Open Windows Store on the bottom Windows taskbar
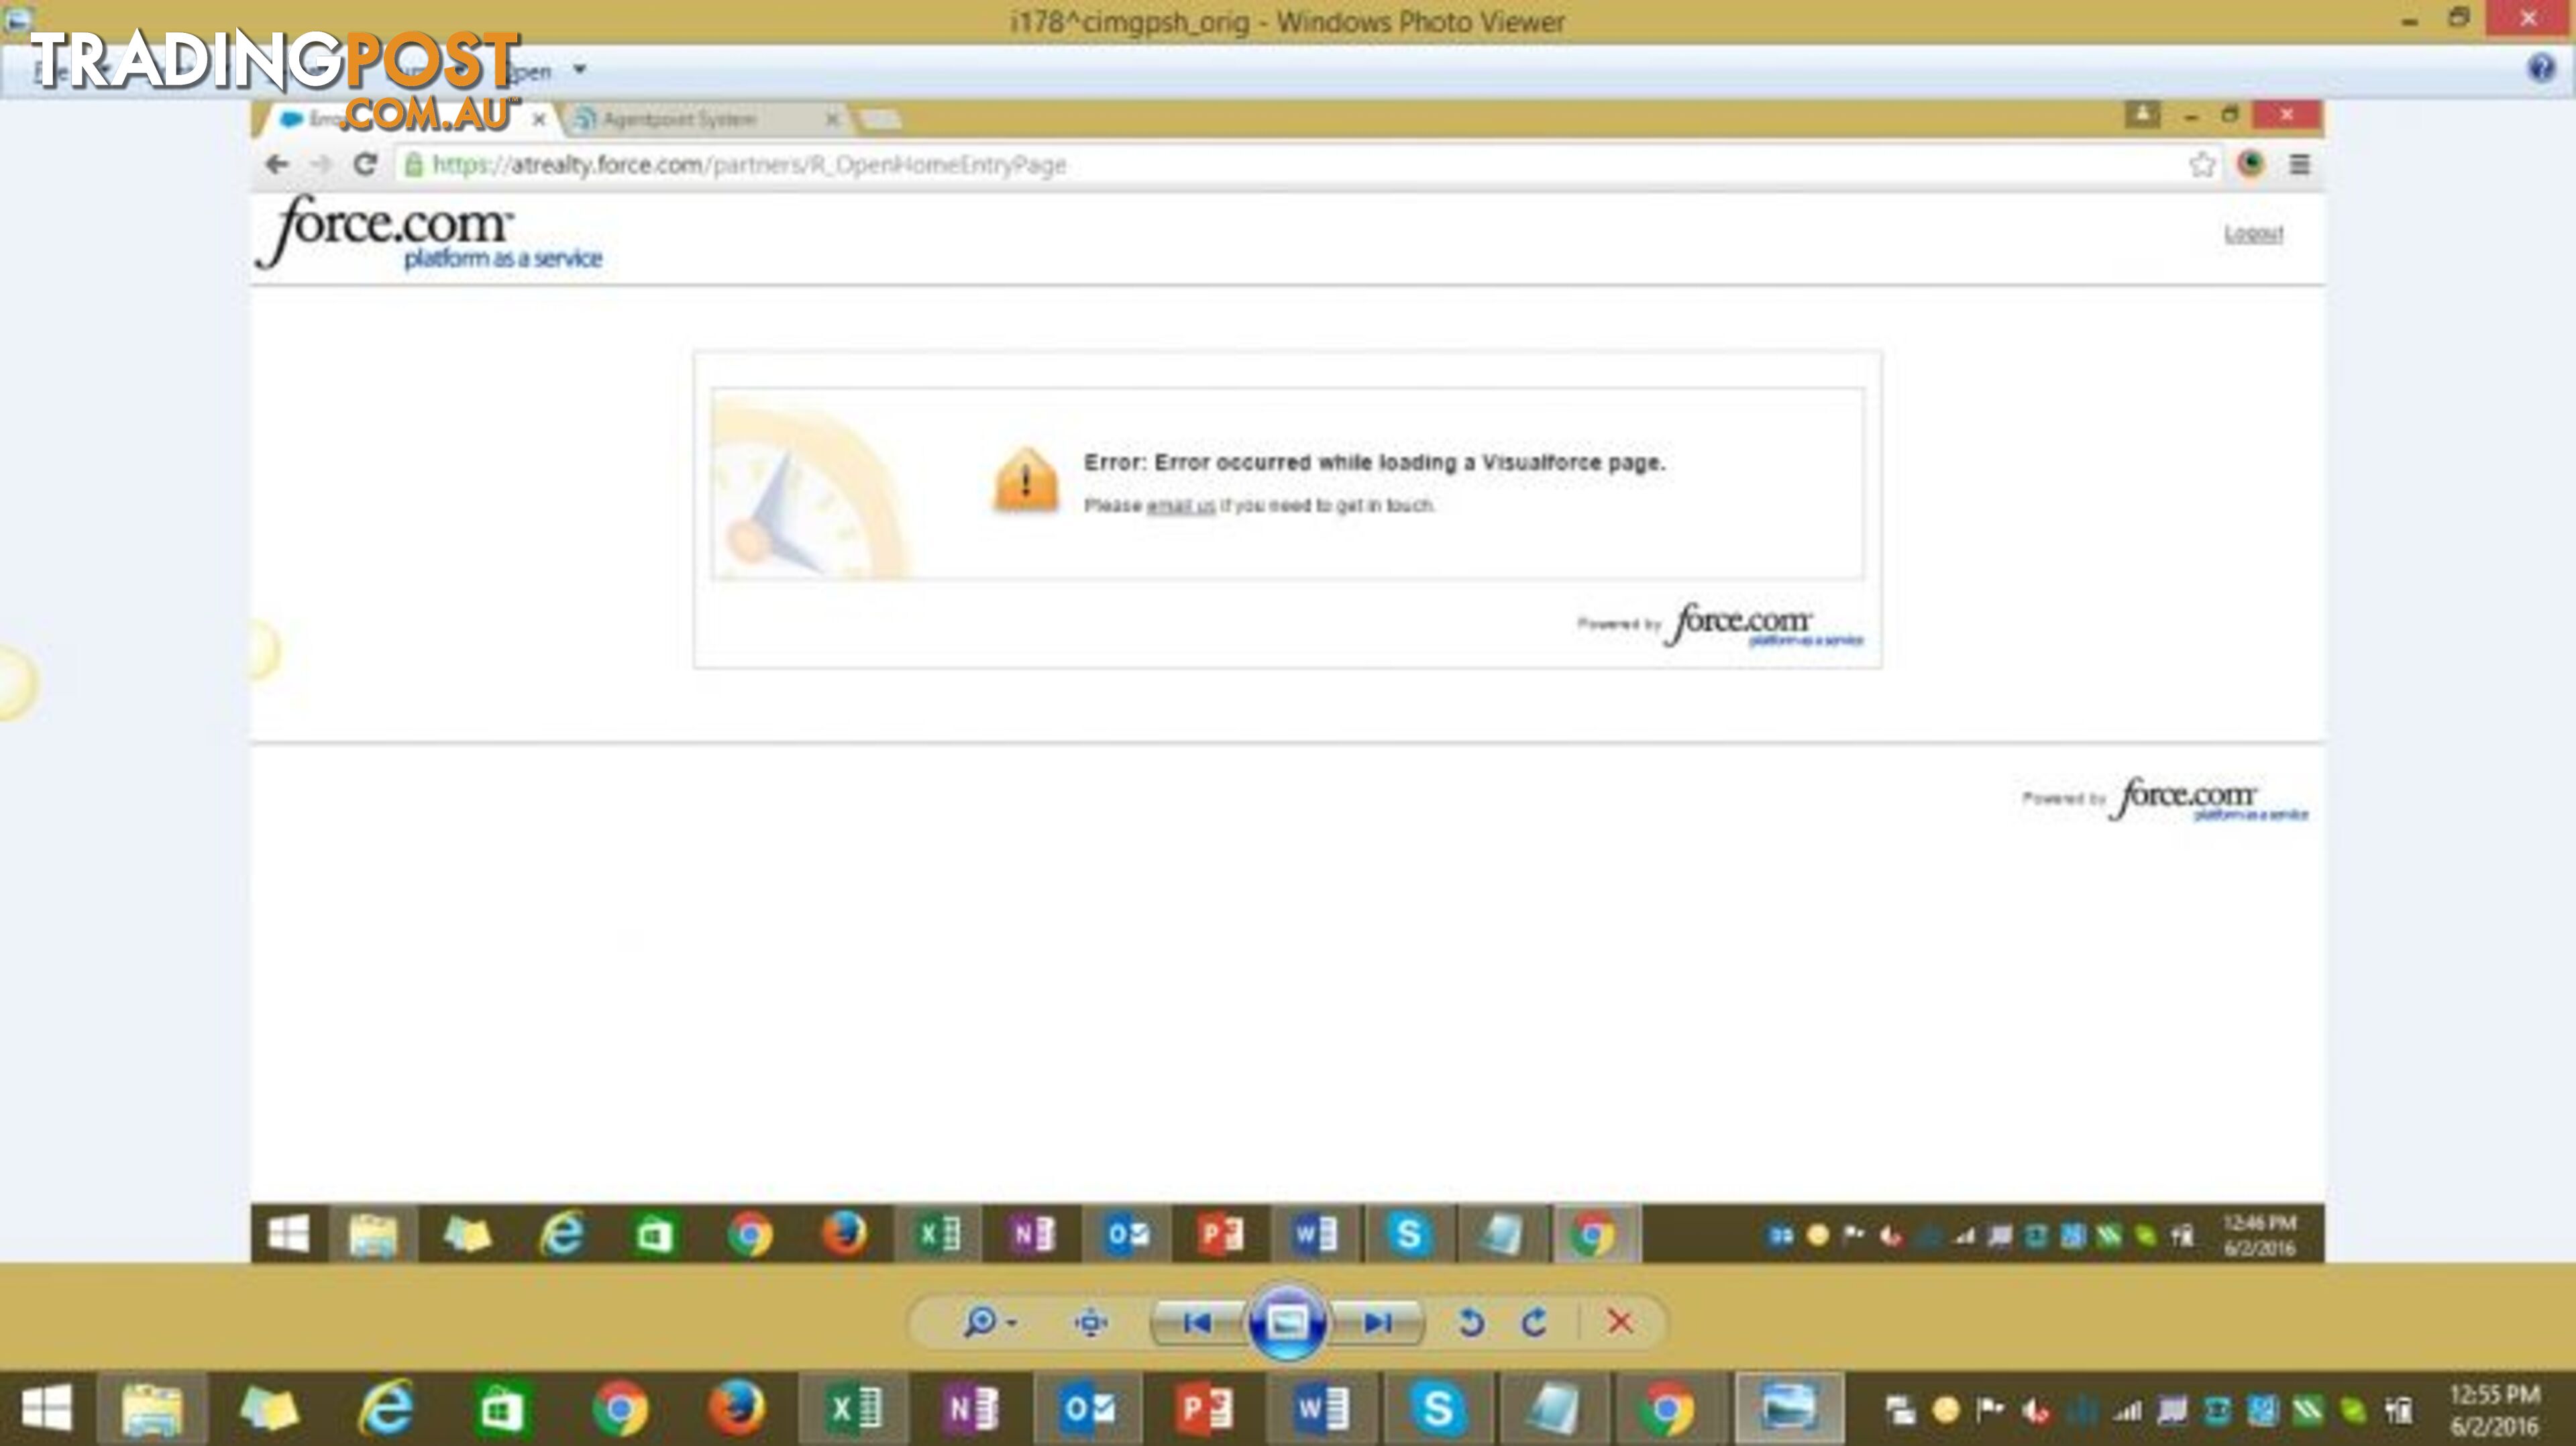Screen dimensions: 2576x1446 [502, 1408]
